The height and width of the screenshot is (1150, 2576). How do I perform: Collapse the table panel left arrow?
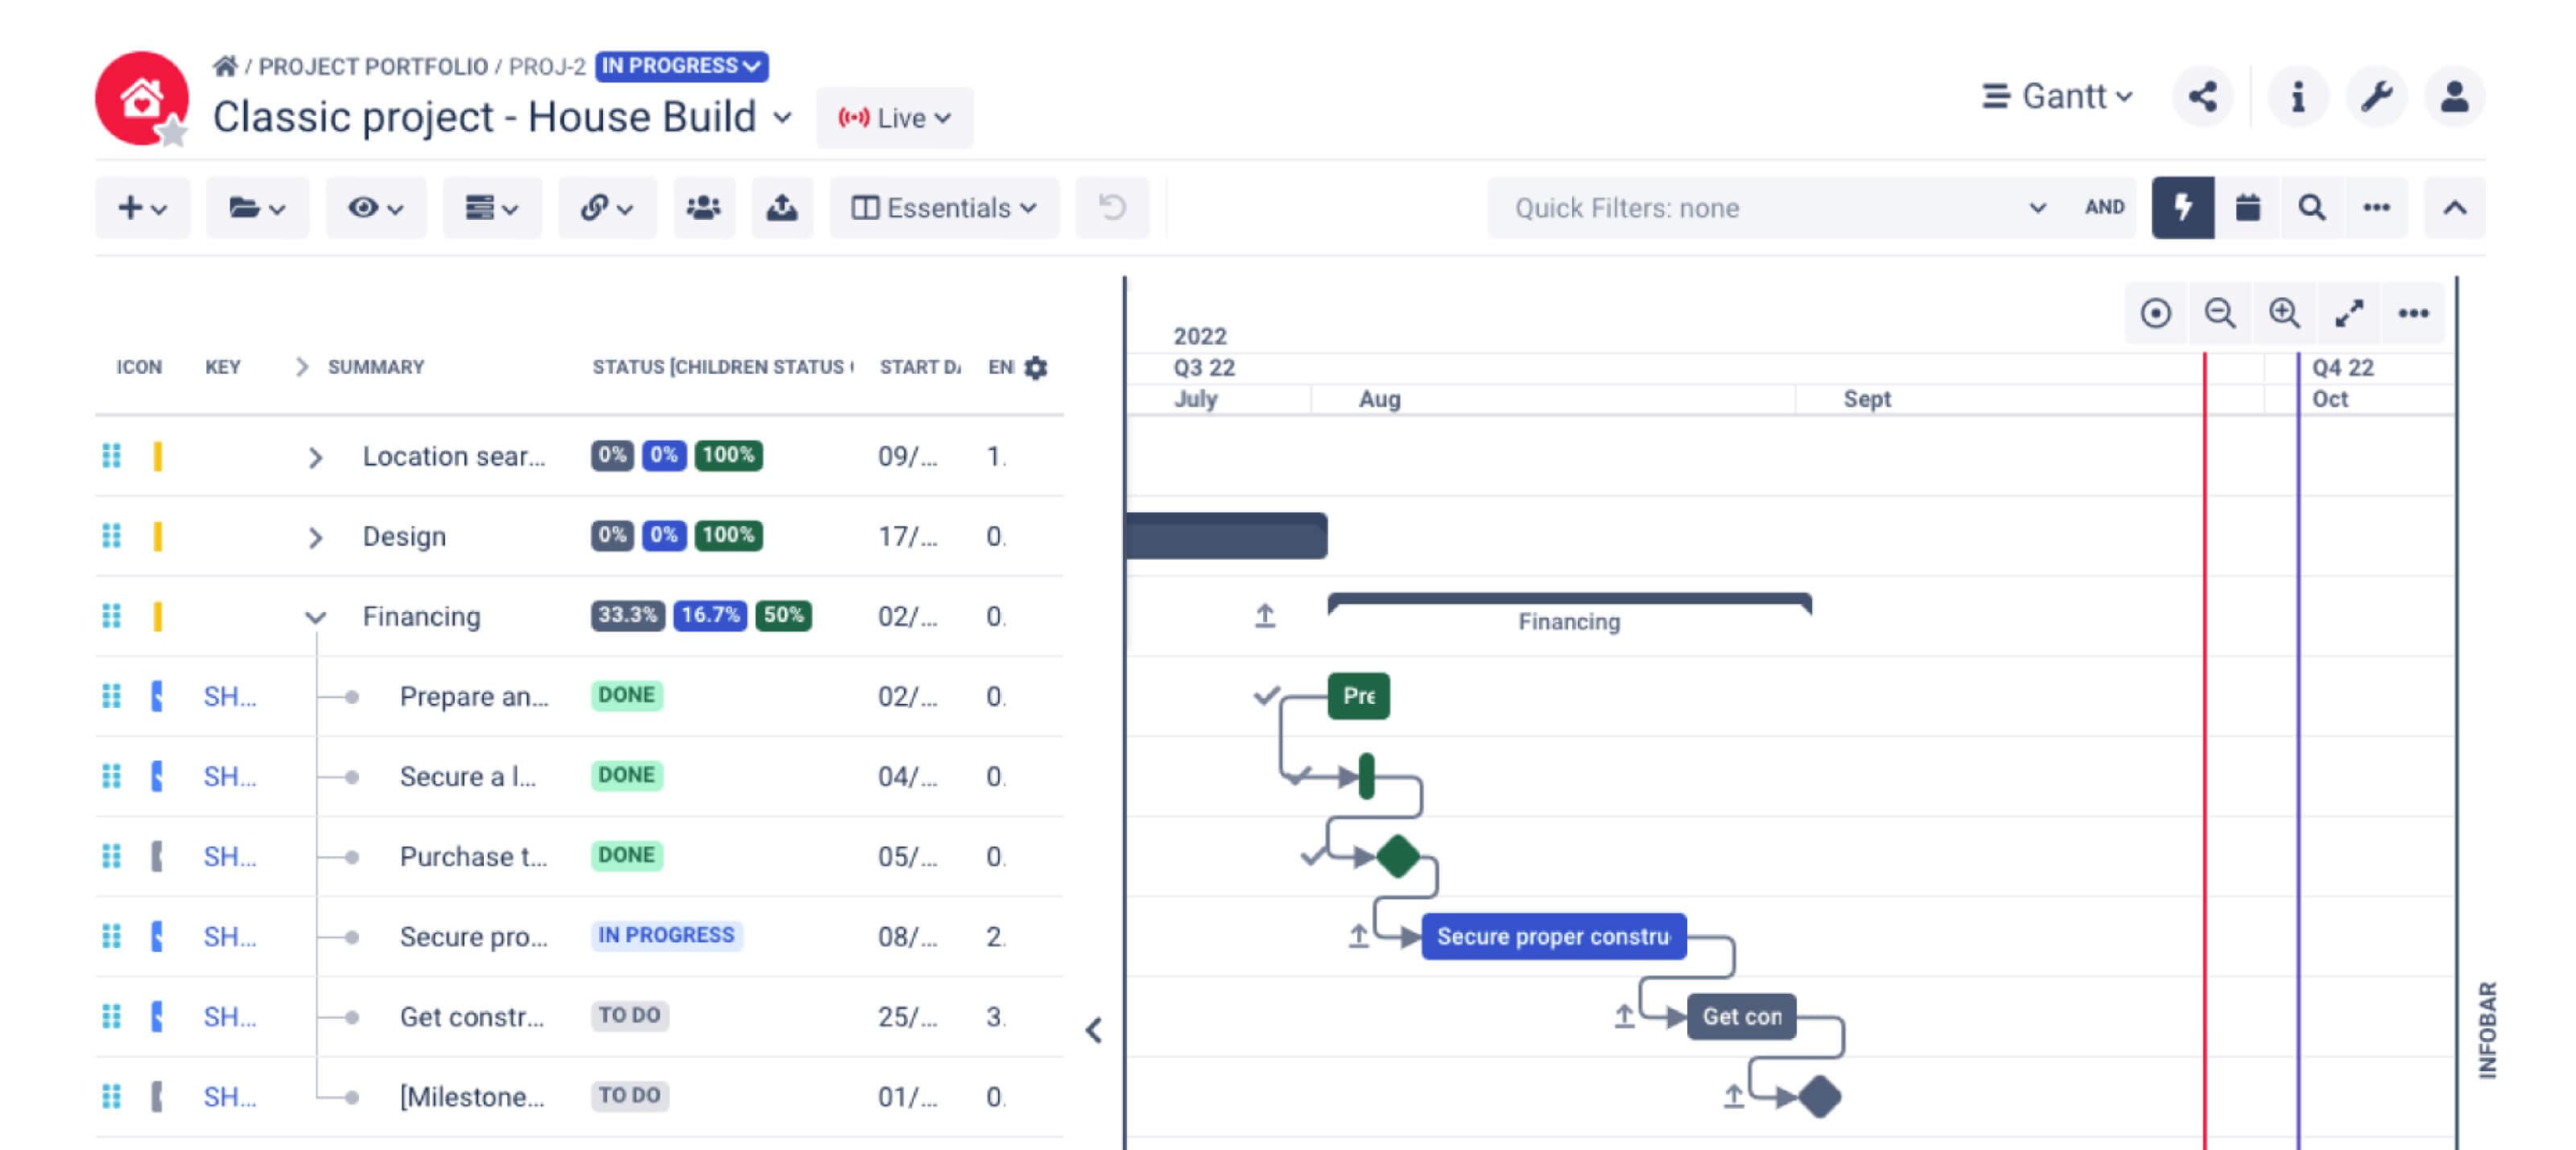[1094, 1030]
